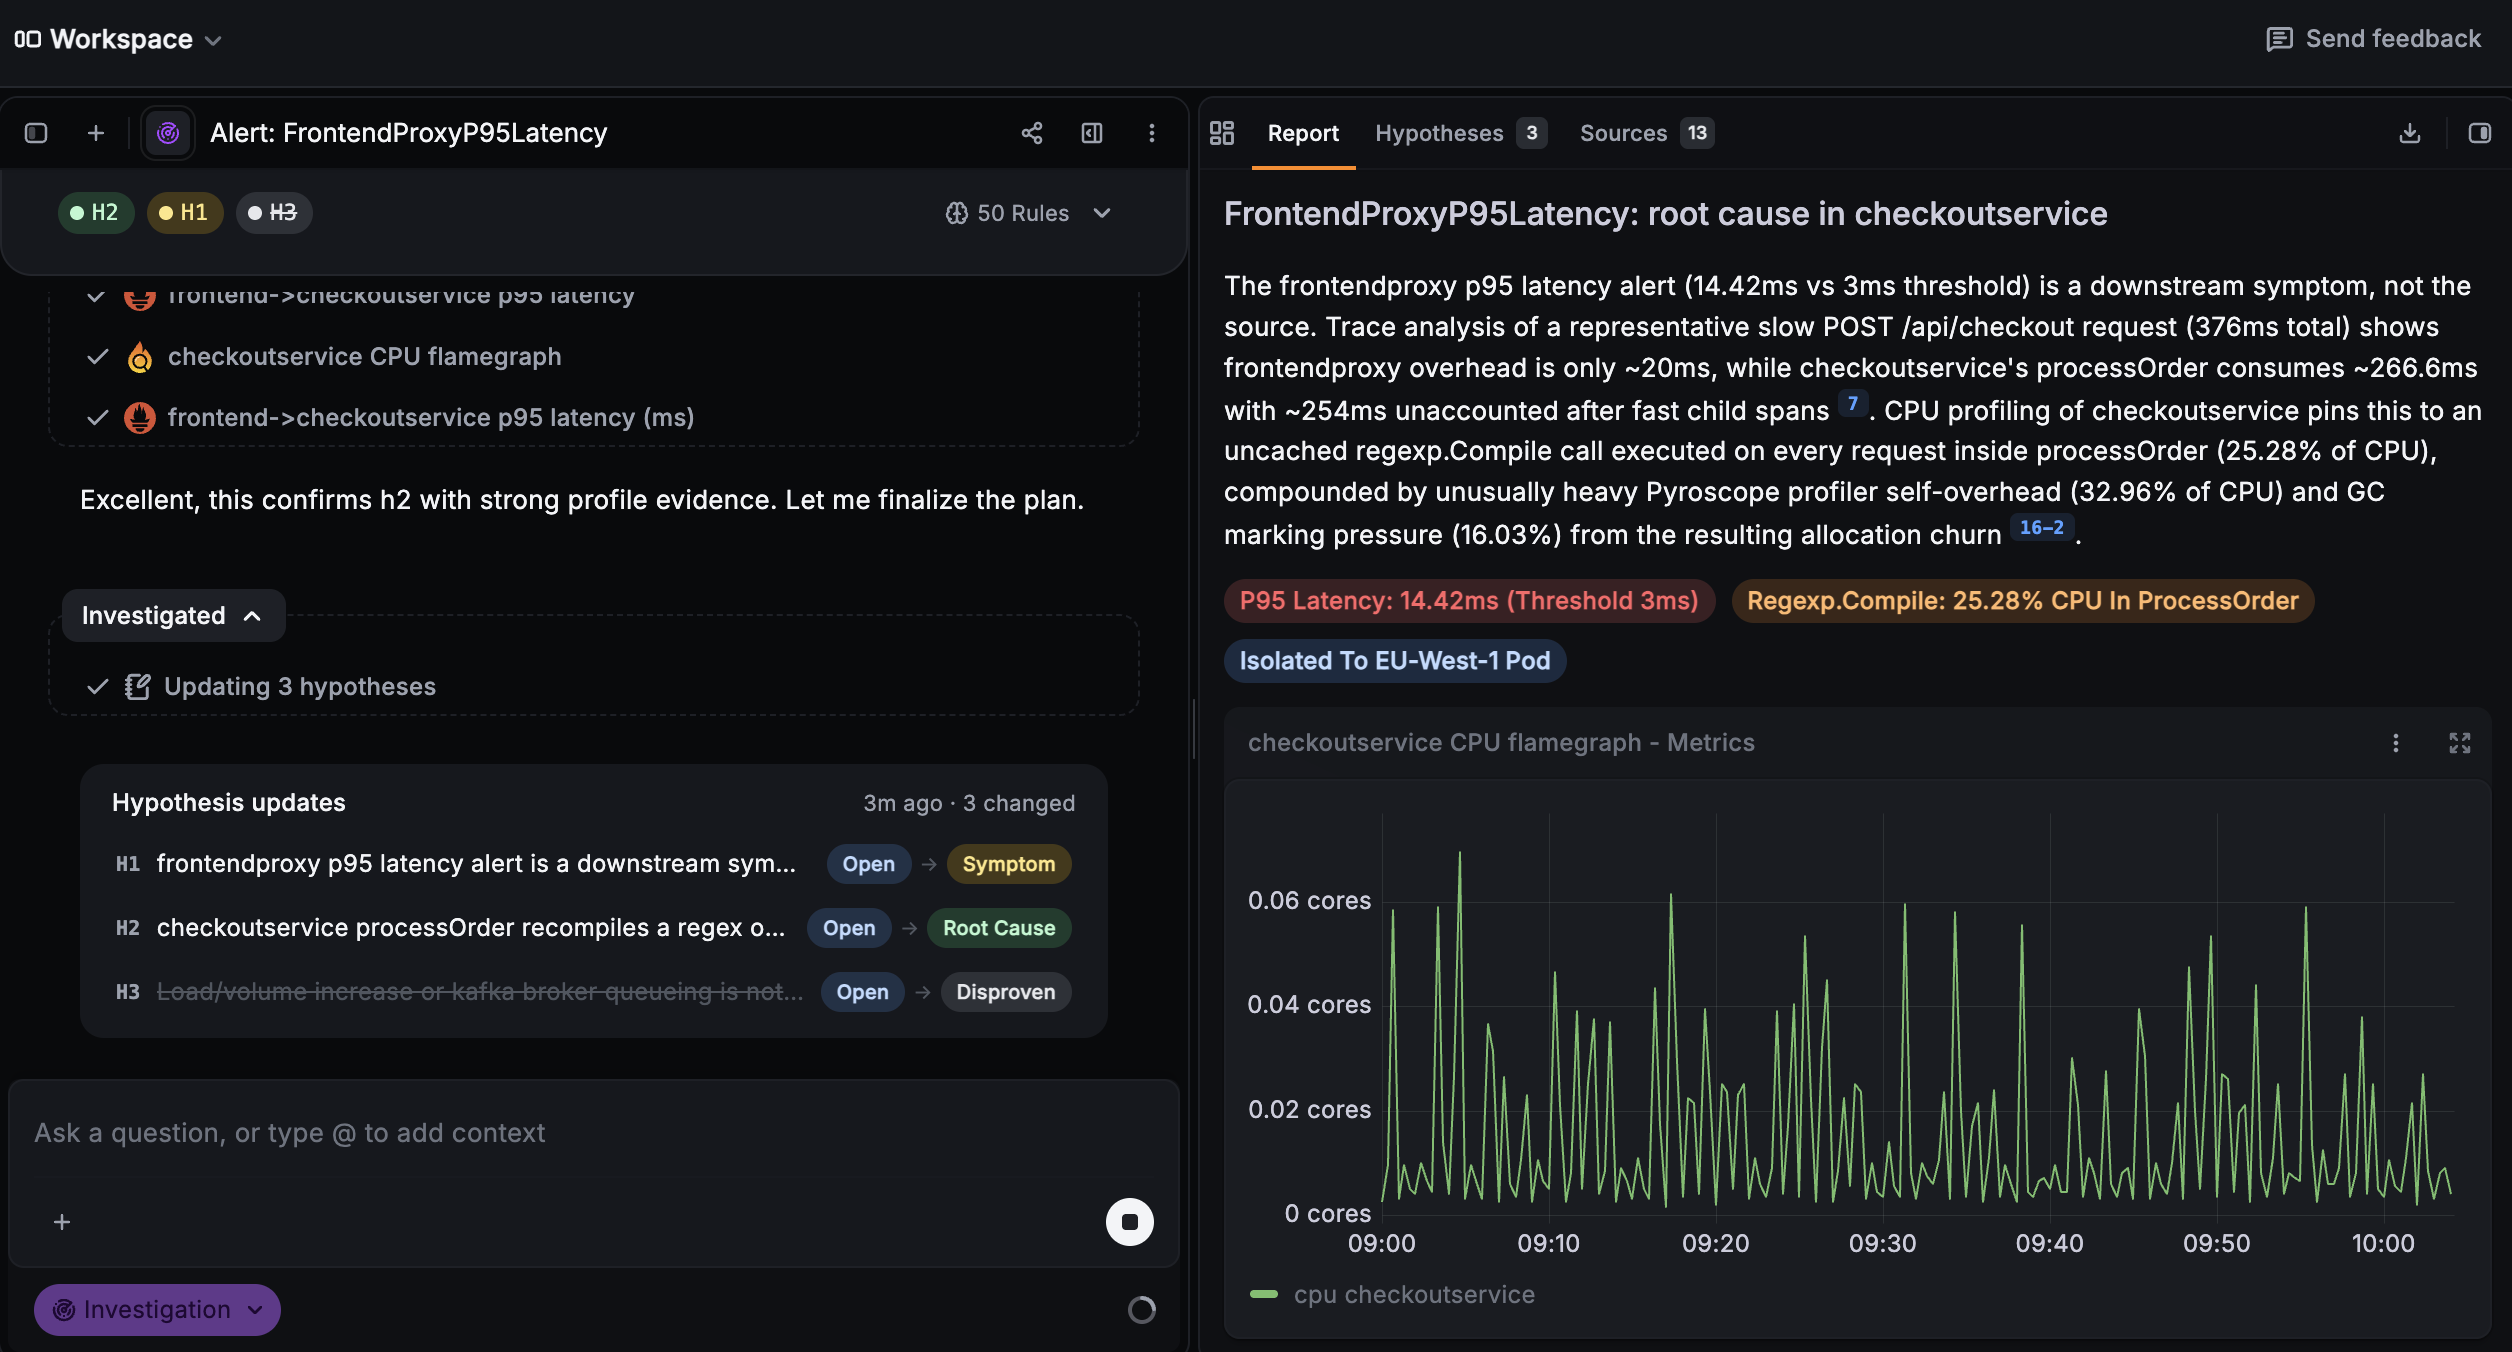The width and height of the screenshot is (2512, 1352).
Task: Open the Investigation mode selector
Action: (x=157, y=1310)
